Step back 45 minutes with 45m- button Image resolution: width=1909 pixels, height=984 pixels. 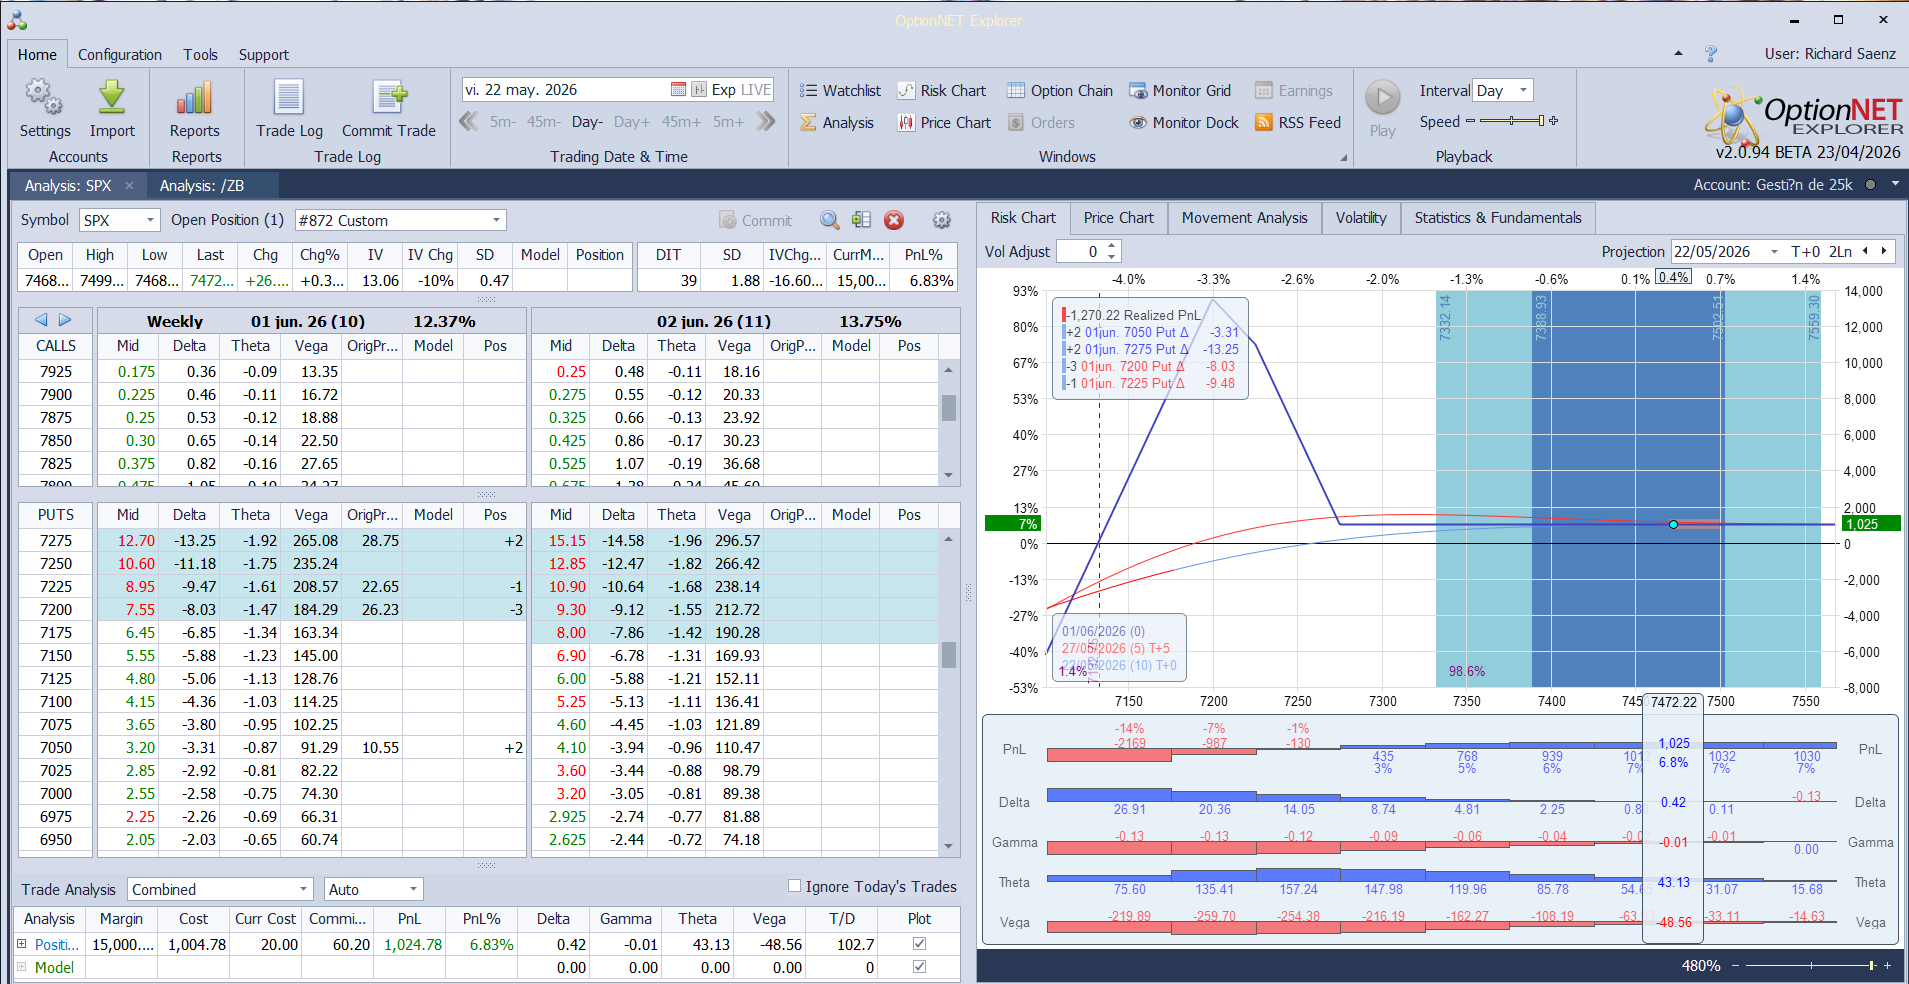pyautogui.click(x=544, y=122)
